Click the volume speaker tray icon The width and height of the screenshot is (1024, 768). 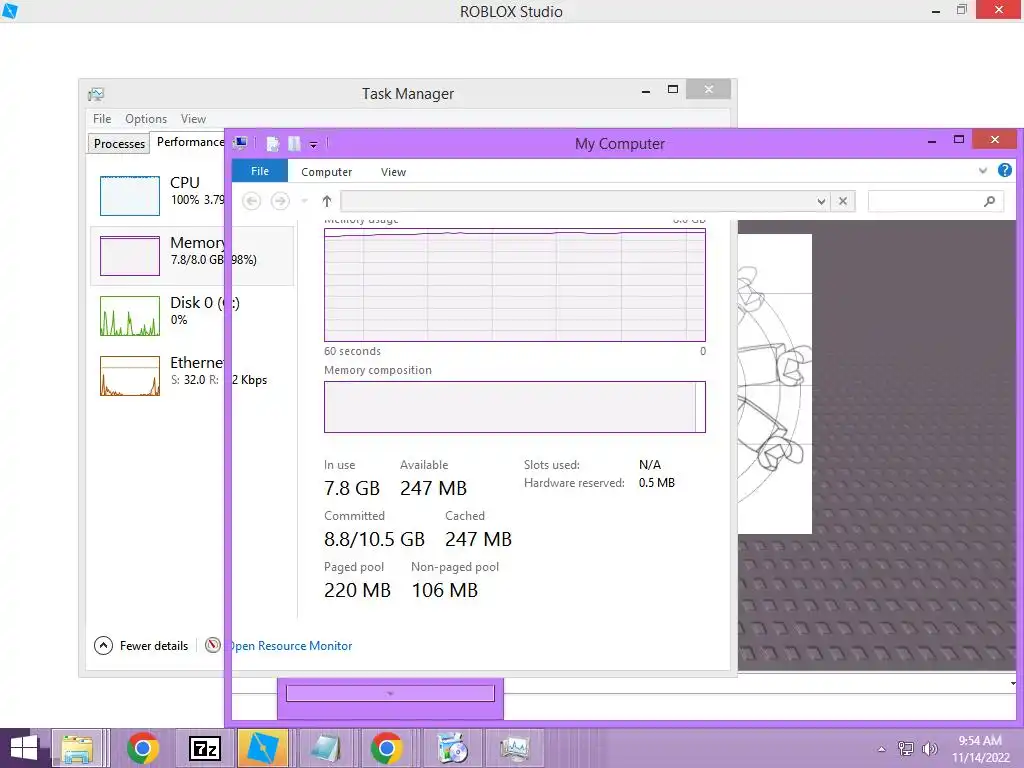929,749
